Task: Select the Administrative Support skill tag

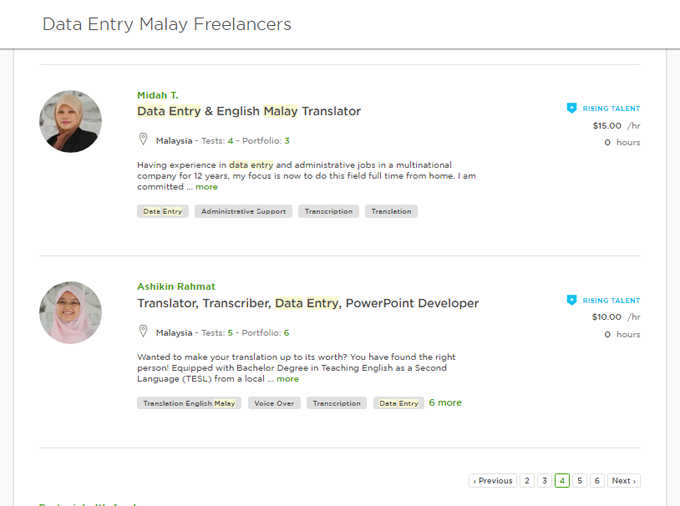Action: click(x=243, y=212)
